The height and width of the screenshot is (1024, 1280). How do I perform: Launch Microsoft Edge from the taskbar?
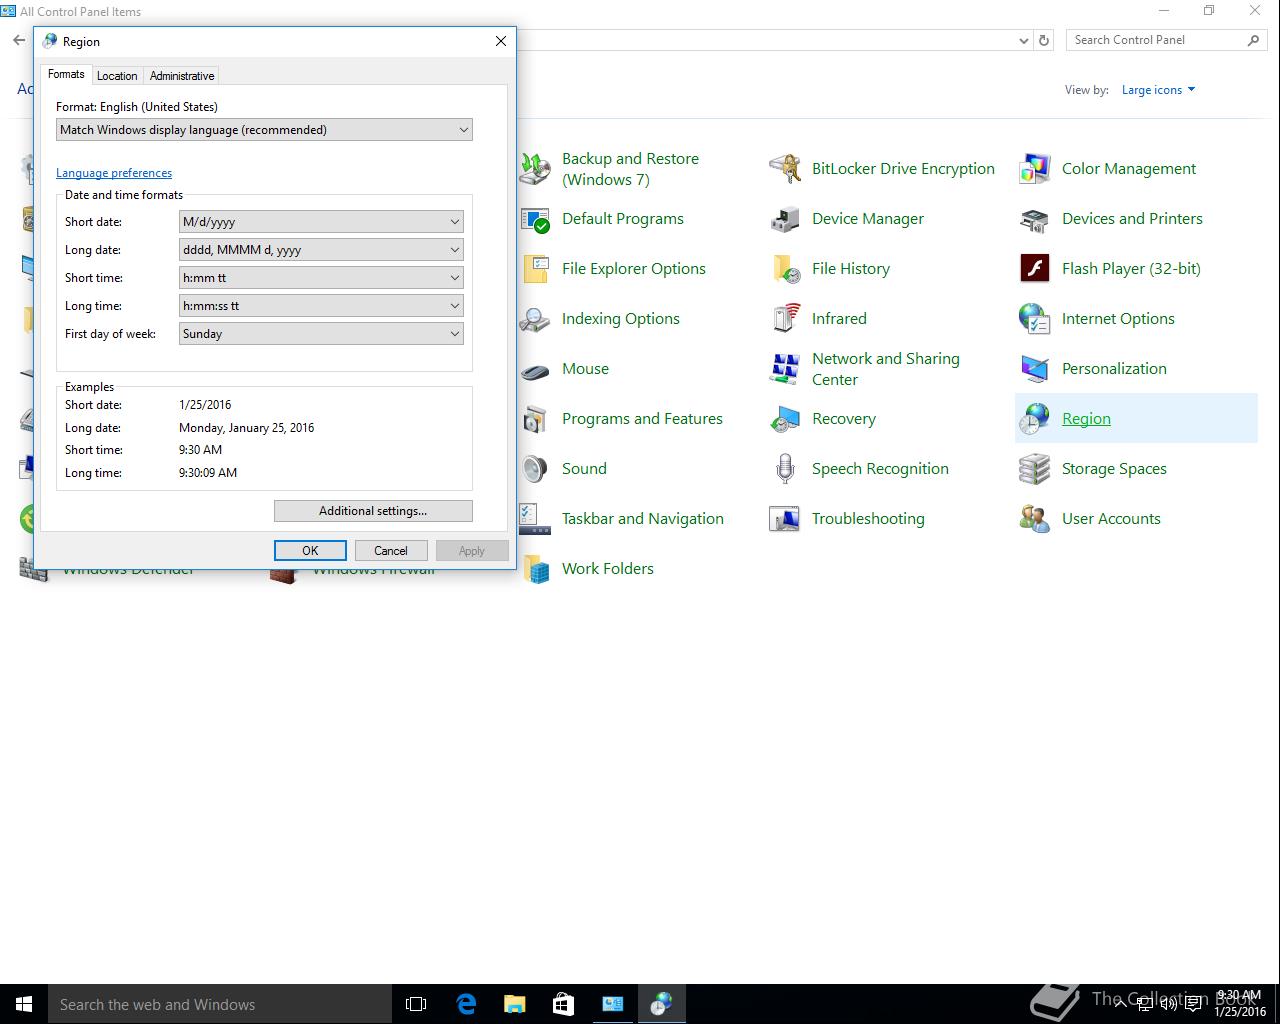466,1004
